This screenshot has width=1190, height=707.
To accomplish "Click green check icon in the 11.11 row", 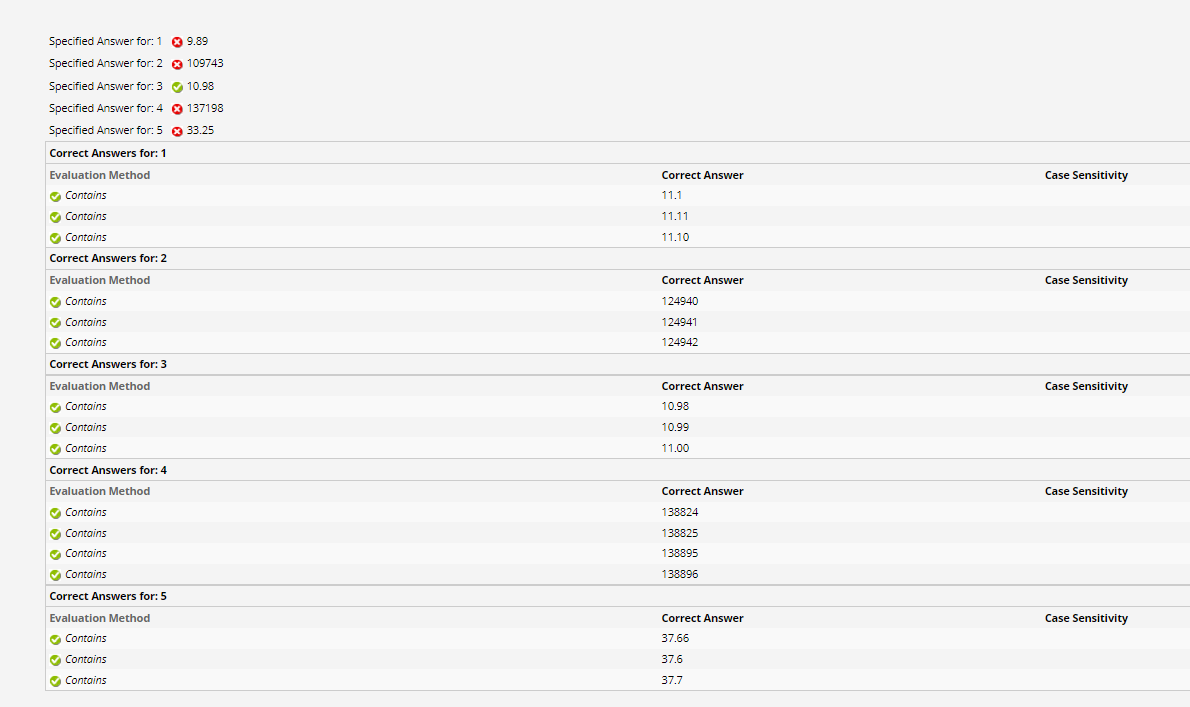I will (55, 217).
